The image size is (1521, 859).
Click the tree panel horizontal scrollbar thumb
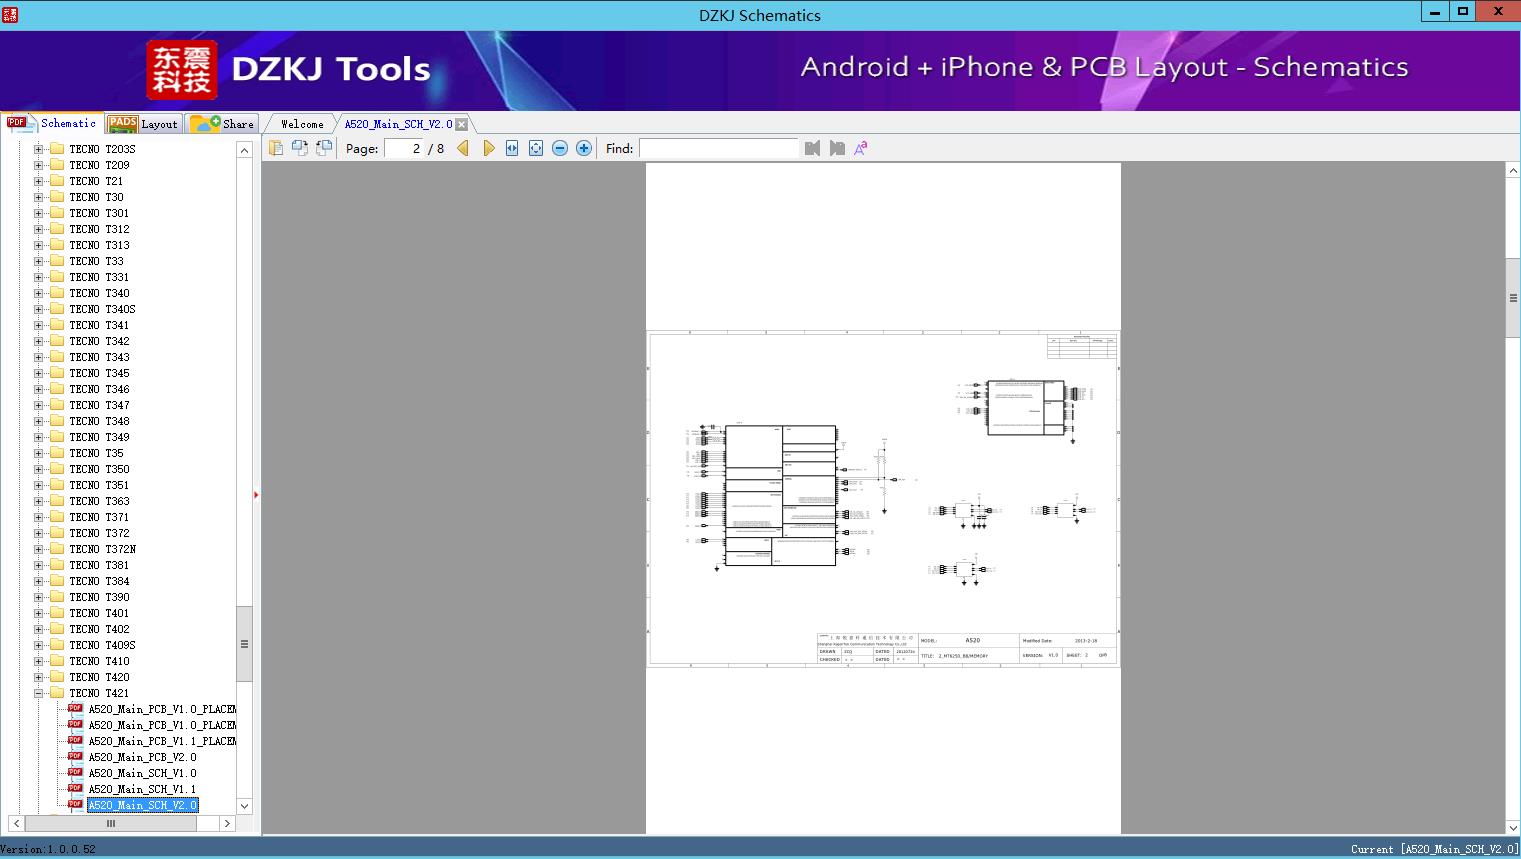coord(111,823)
